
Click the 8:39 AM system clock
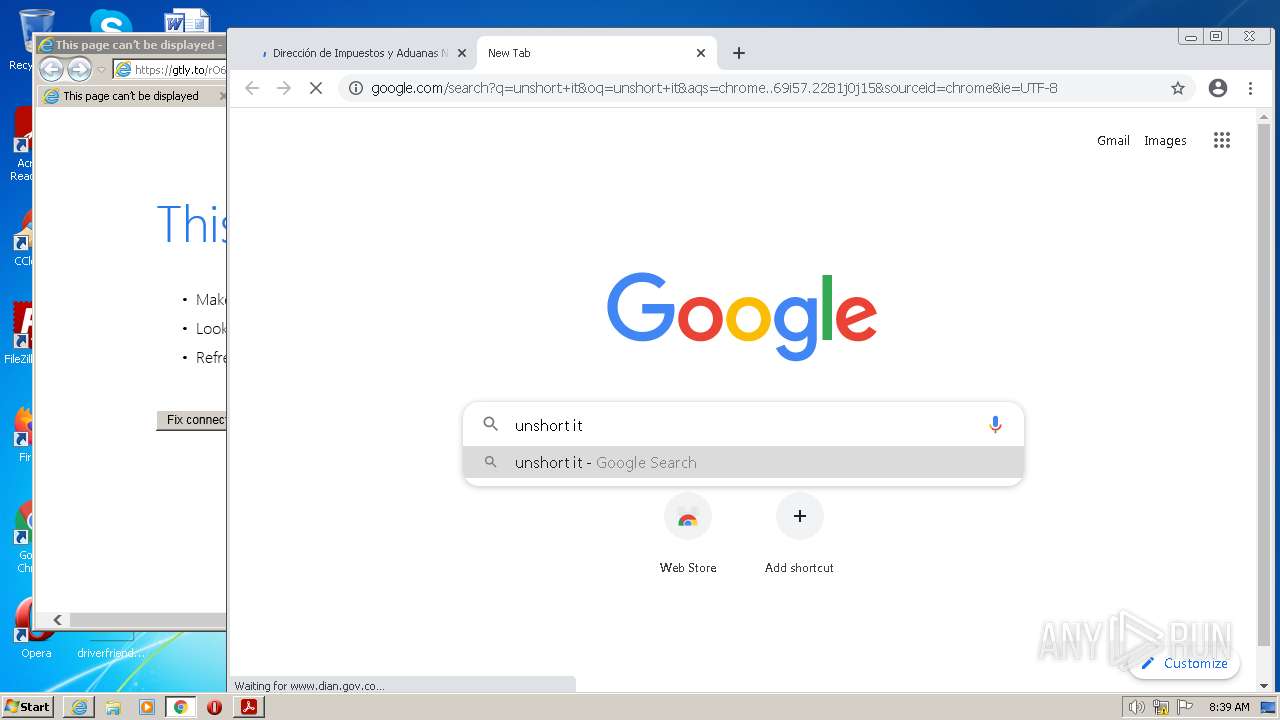(x=1229, y=707)
